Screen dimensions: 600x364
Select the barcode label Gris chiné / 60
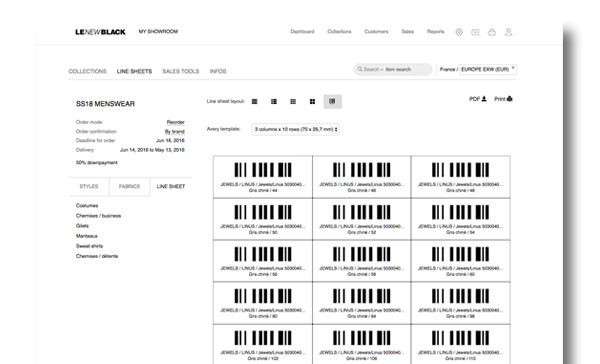tap(461, 261)
